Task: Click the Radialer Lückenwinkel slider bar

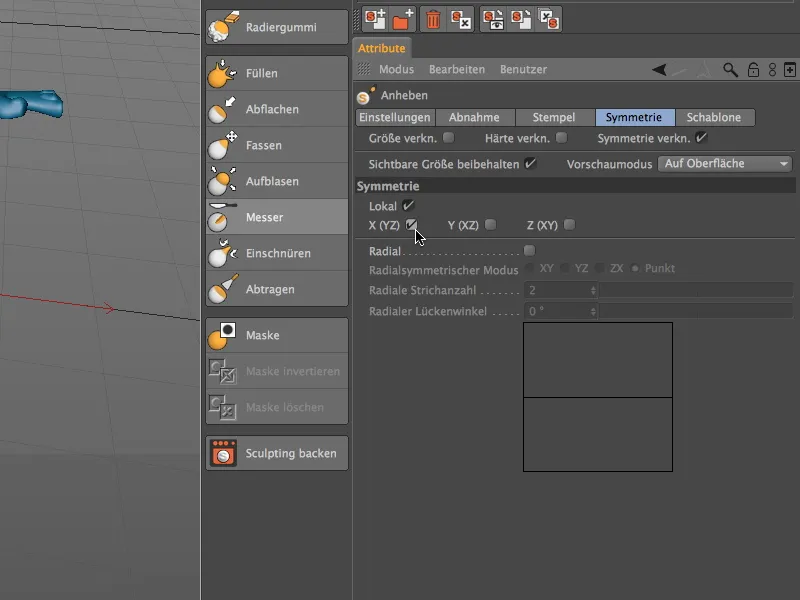Action: (x=696, y=311)
